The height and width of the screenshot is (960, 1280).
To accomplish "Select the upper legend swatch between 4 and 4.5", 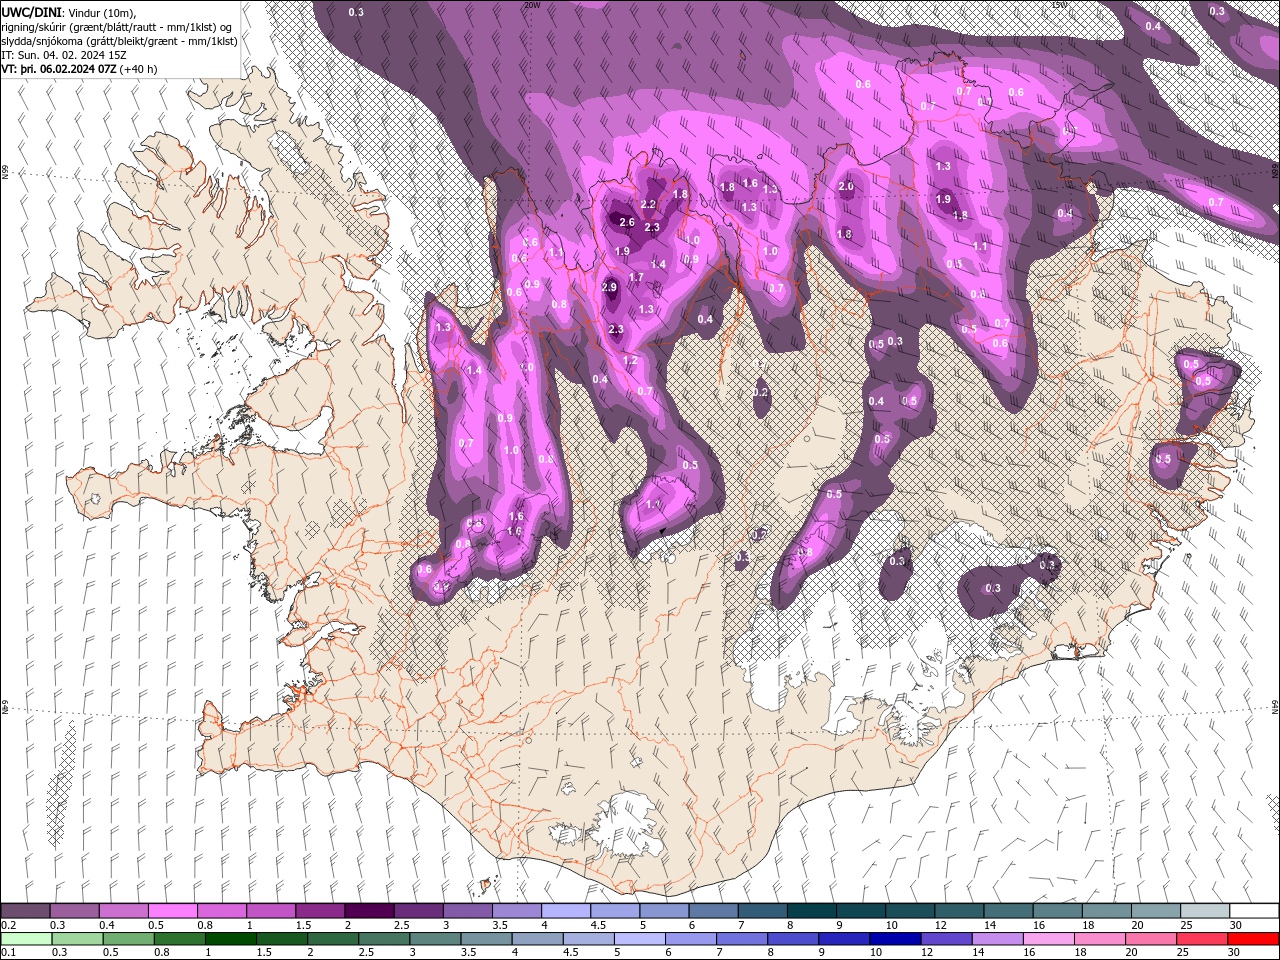I will coord(564,911).
